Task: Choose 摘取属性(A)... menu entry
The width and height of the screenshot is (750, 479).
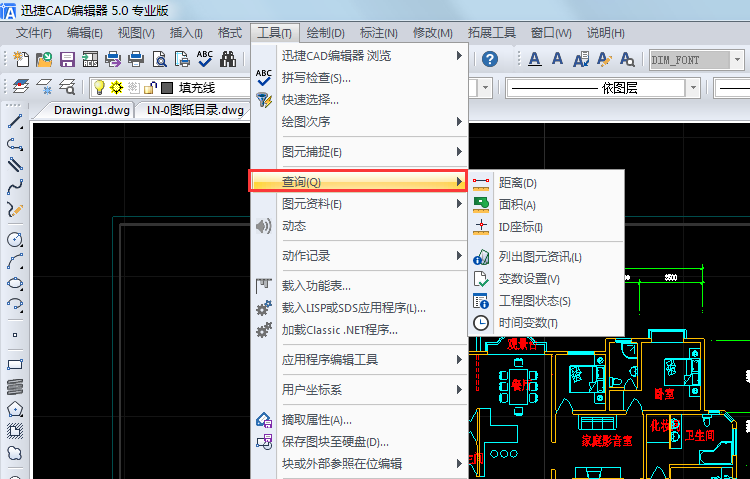Action: click(x=360, y=420)
